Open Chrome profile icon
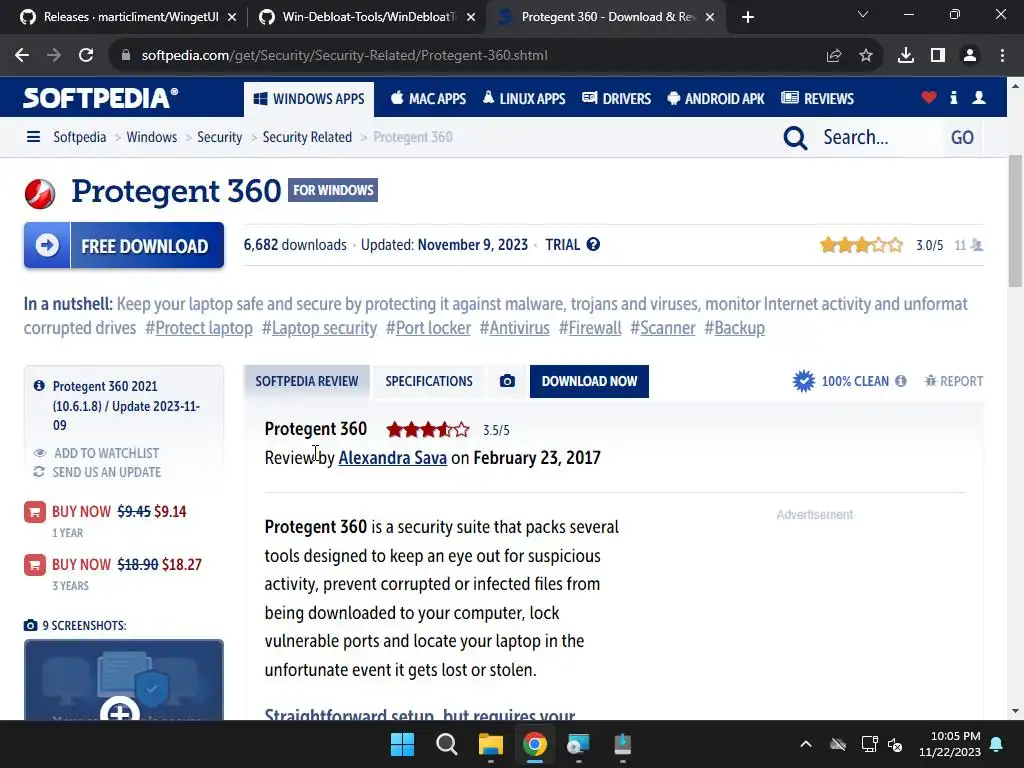 [970, 56]
